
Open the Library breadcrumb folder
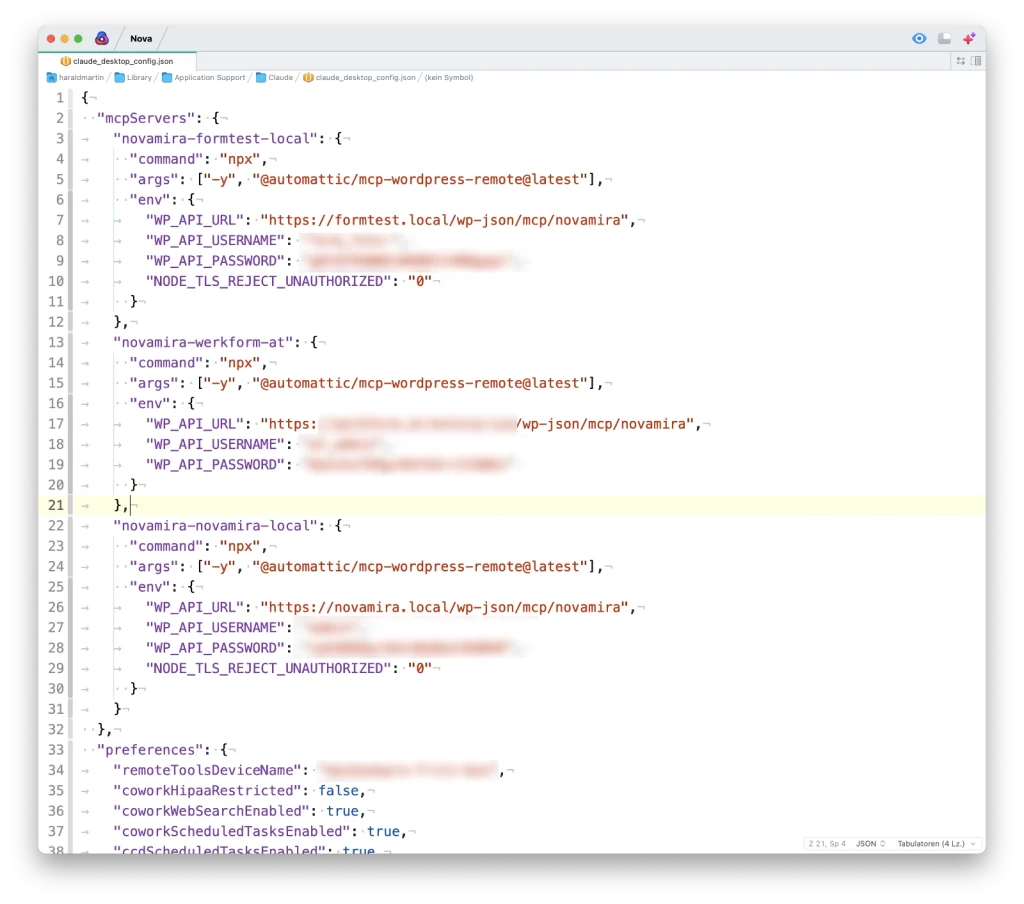[133, 77]
